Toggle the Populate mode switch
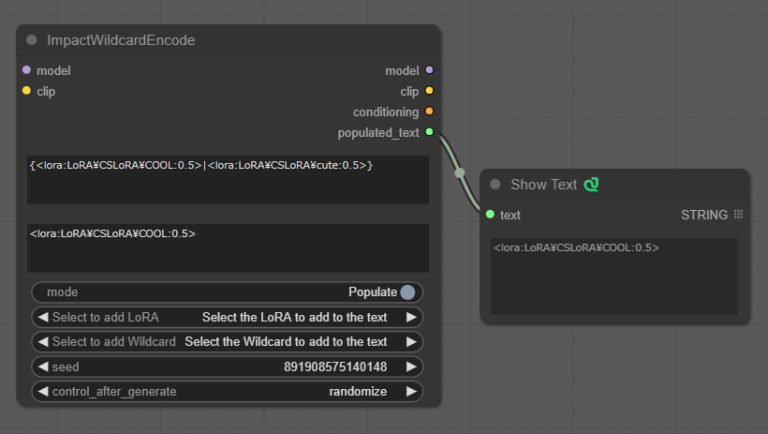 (x=407, y=292)
